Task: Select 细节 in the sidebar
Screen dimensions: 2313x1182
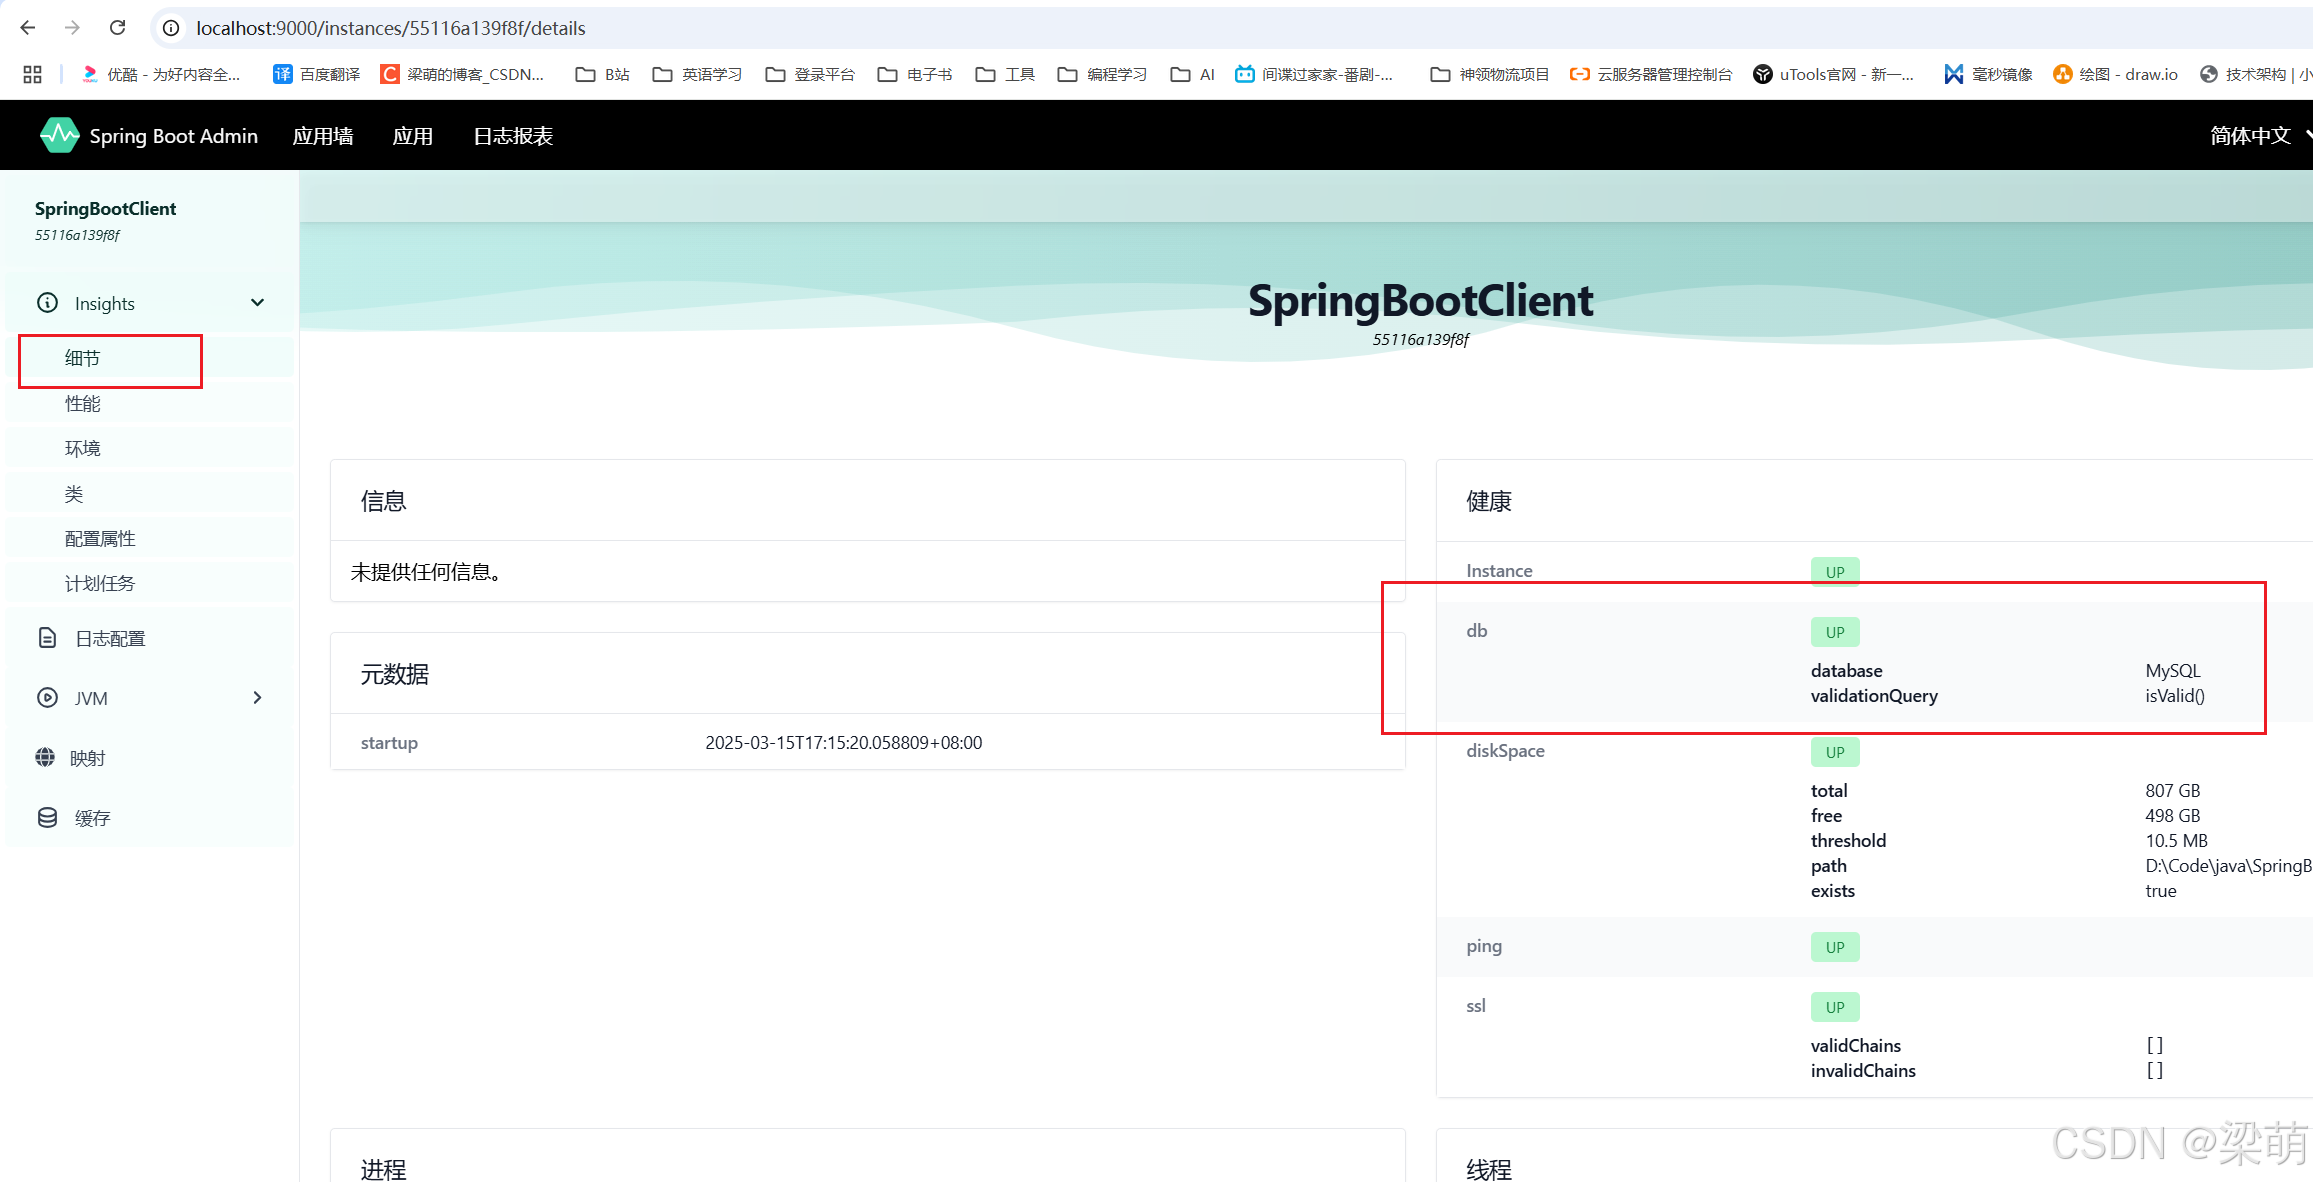Action: click(150, 358)
